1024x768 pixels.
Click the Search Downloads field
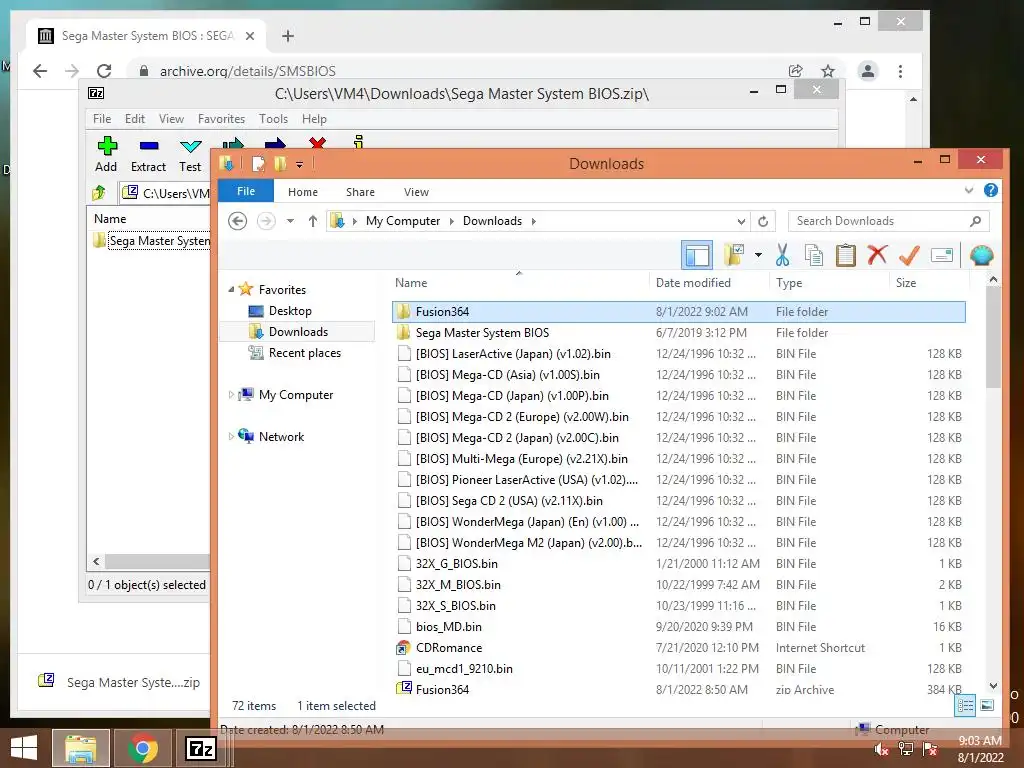click(x=888, y=221)
